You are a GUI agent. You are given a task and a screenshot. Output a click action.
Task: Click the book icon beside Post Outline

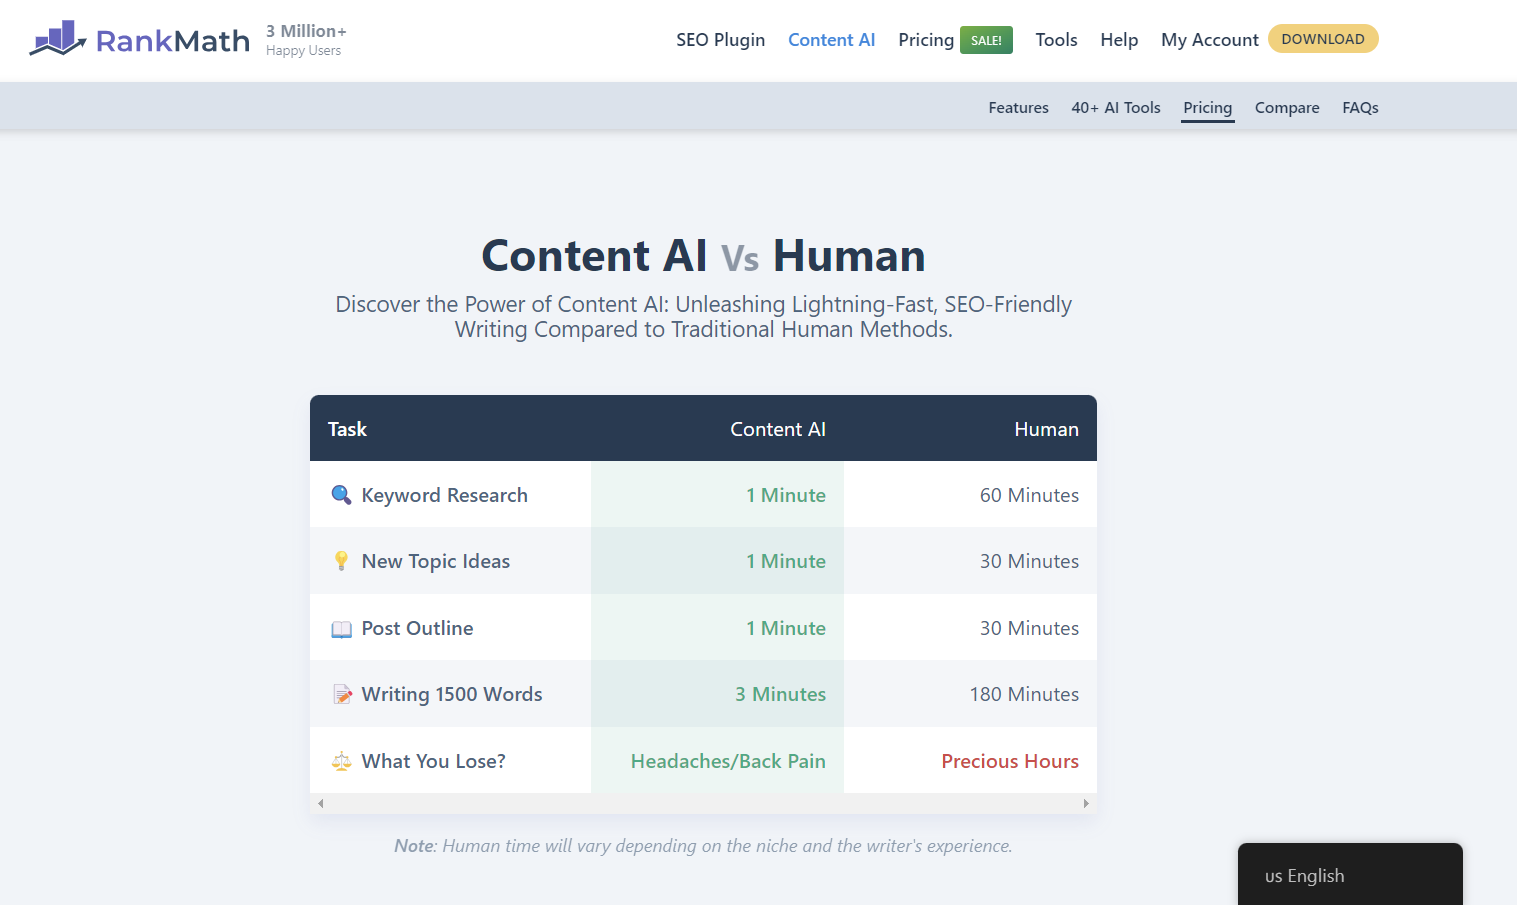click(341, 629)
